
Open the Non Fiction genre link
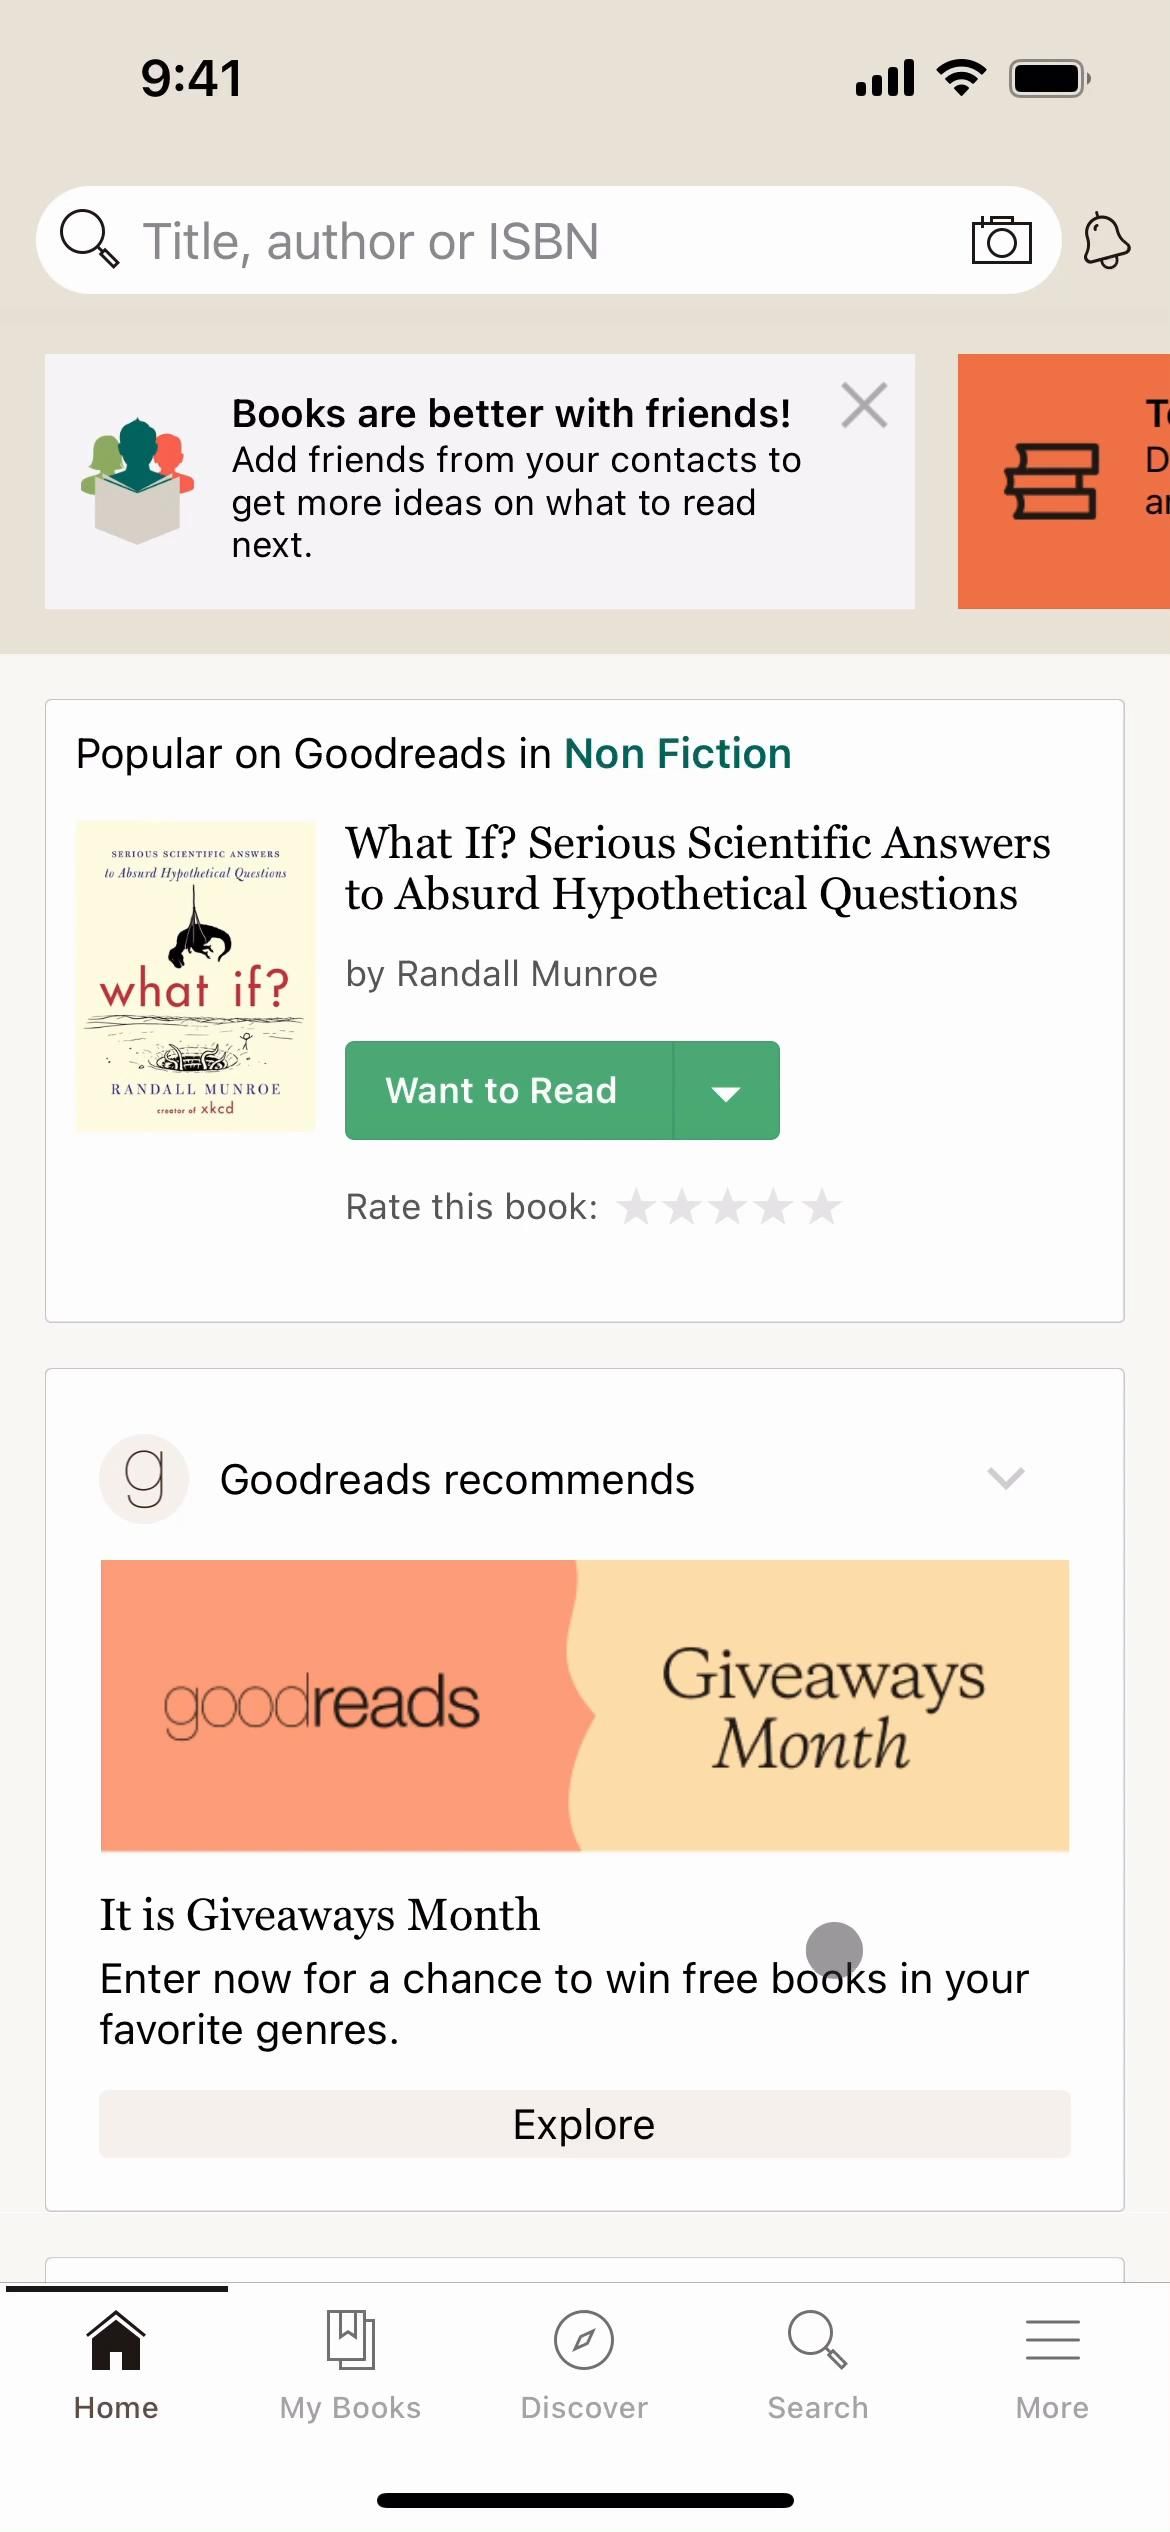[677, 754]
